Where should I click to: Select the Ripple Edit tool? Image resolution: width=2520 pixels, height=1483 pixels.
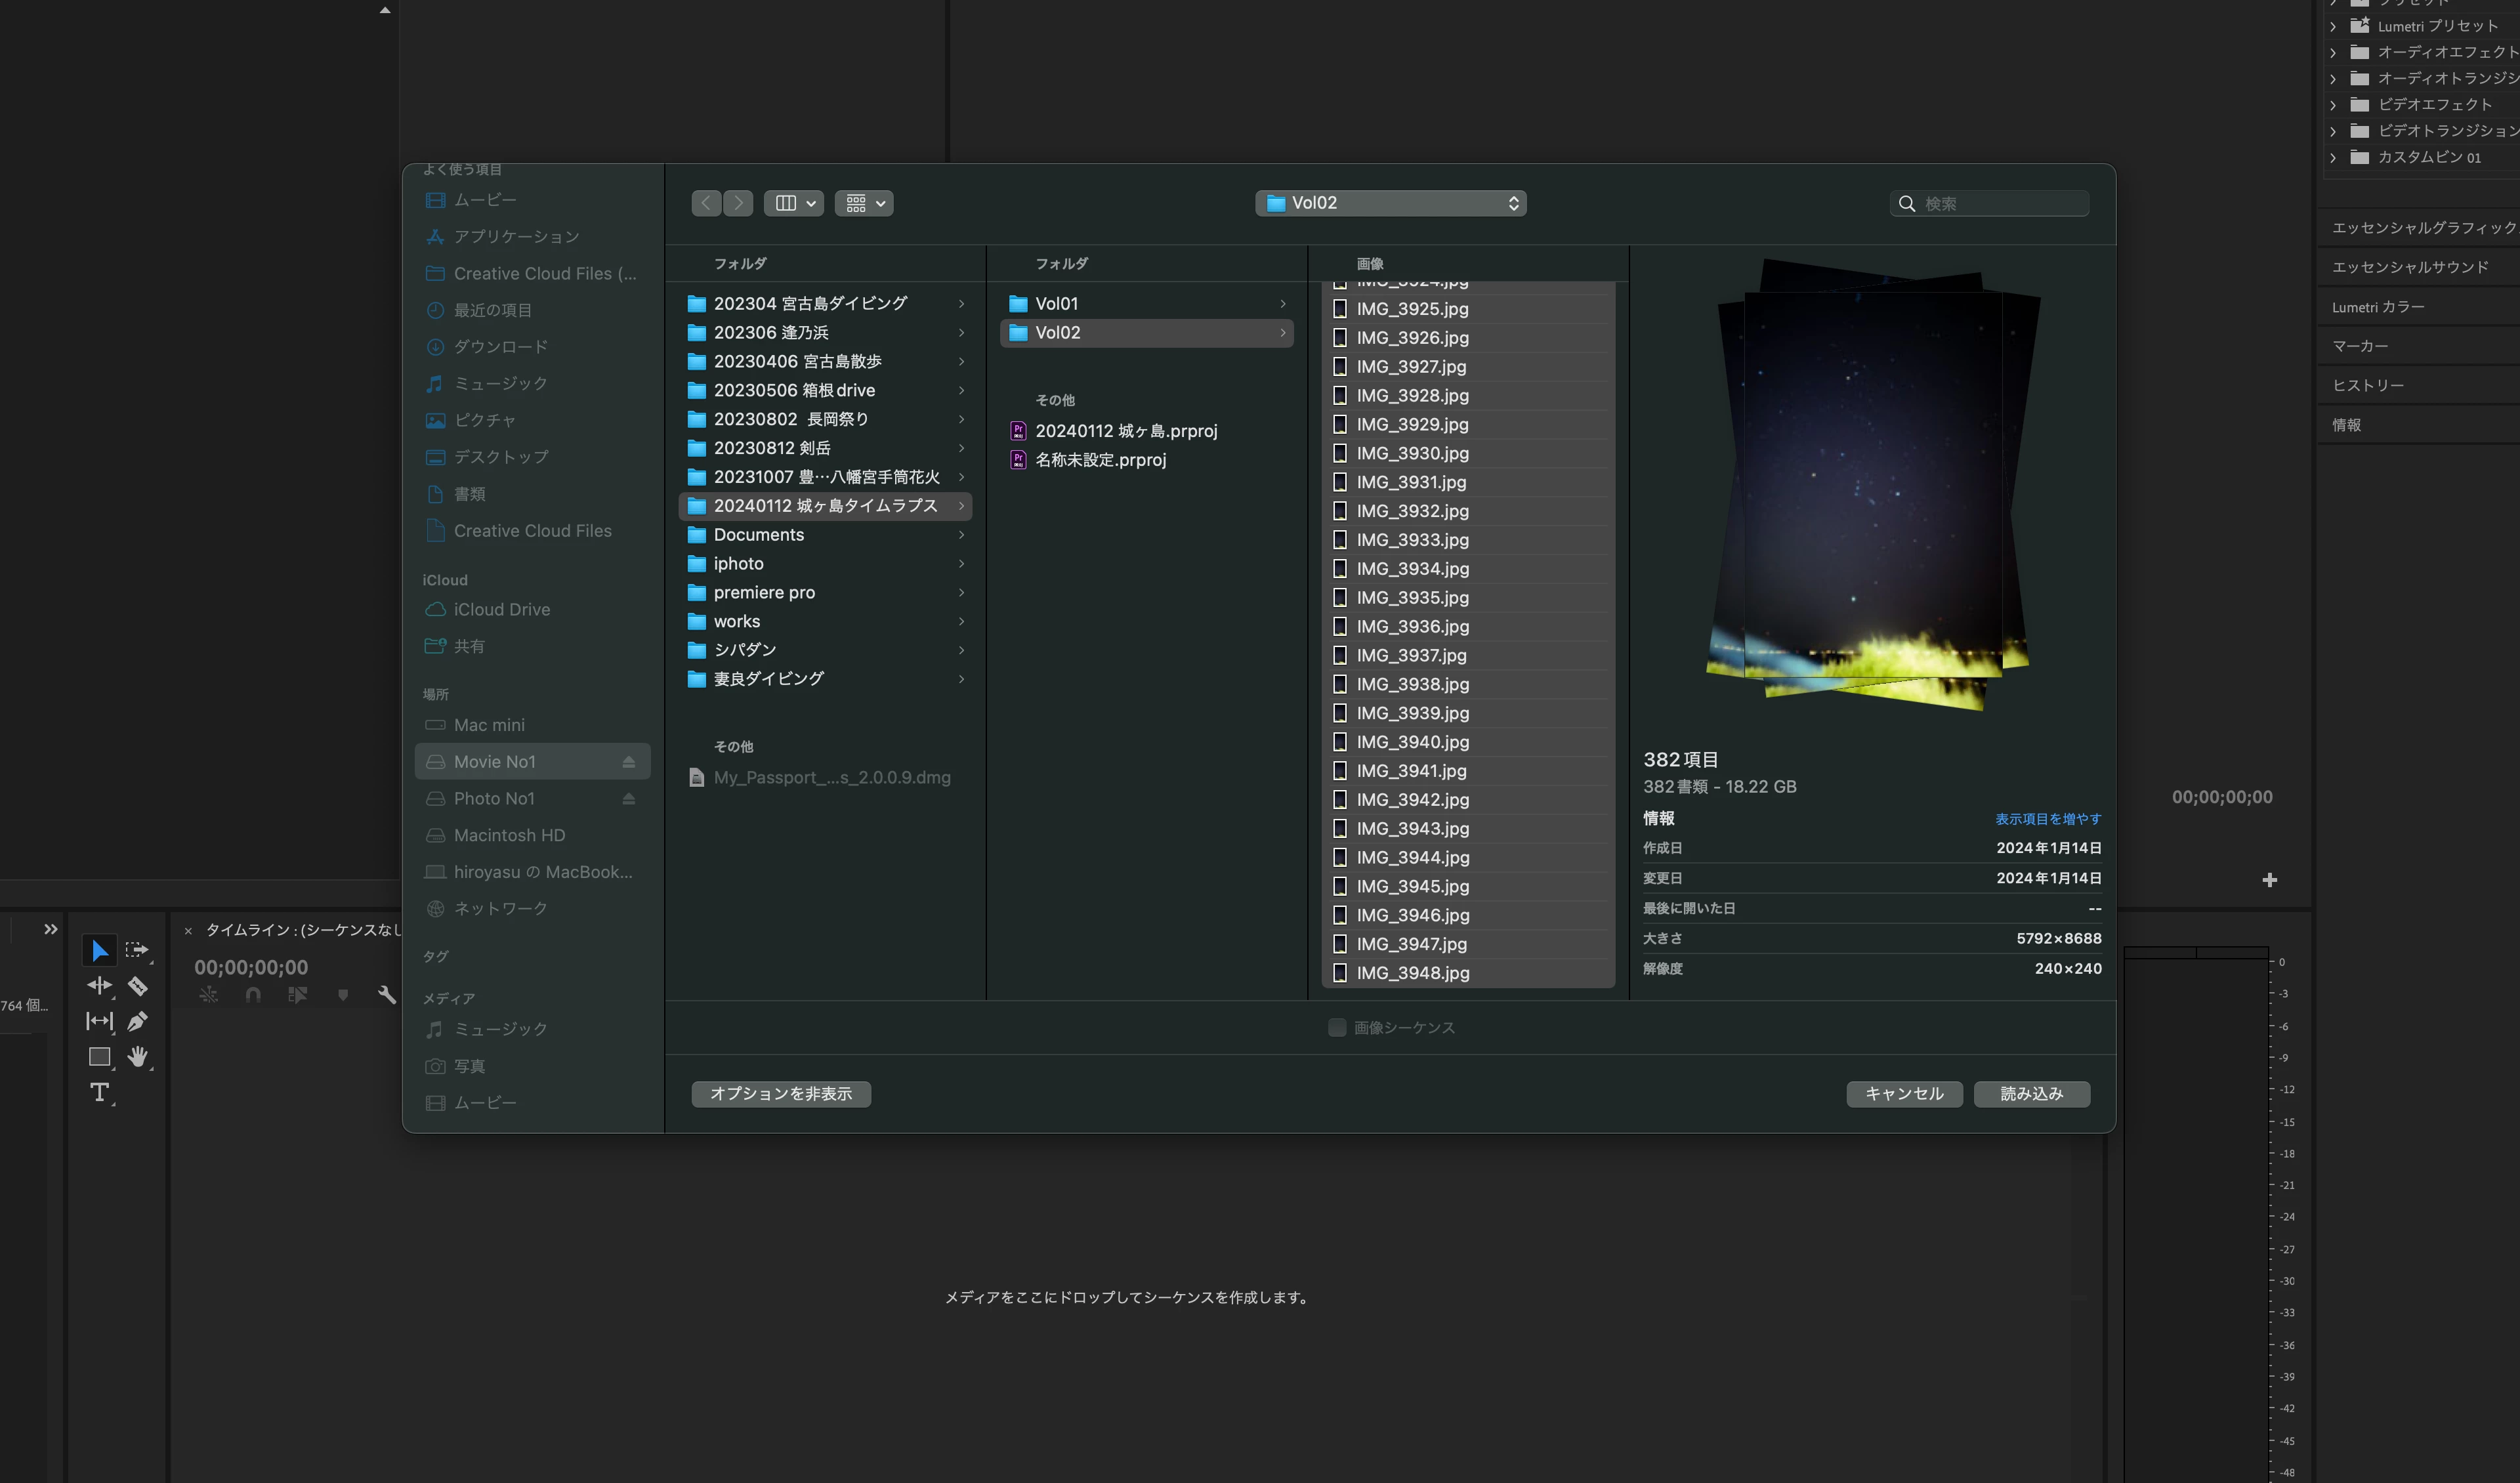point(99,986)
